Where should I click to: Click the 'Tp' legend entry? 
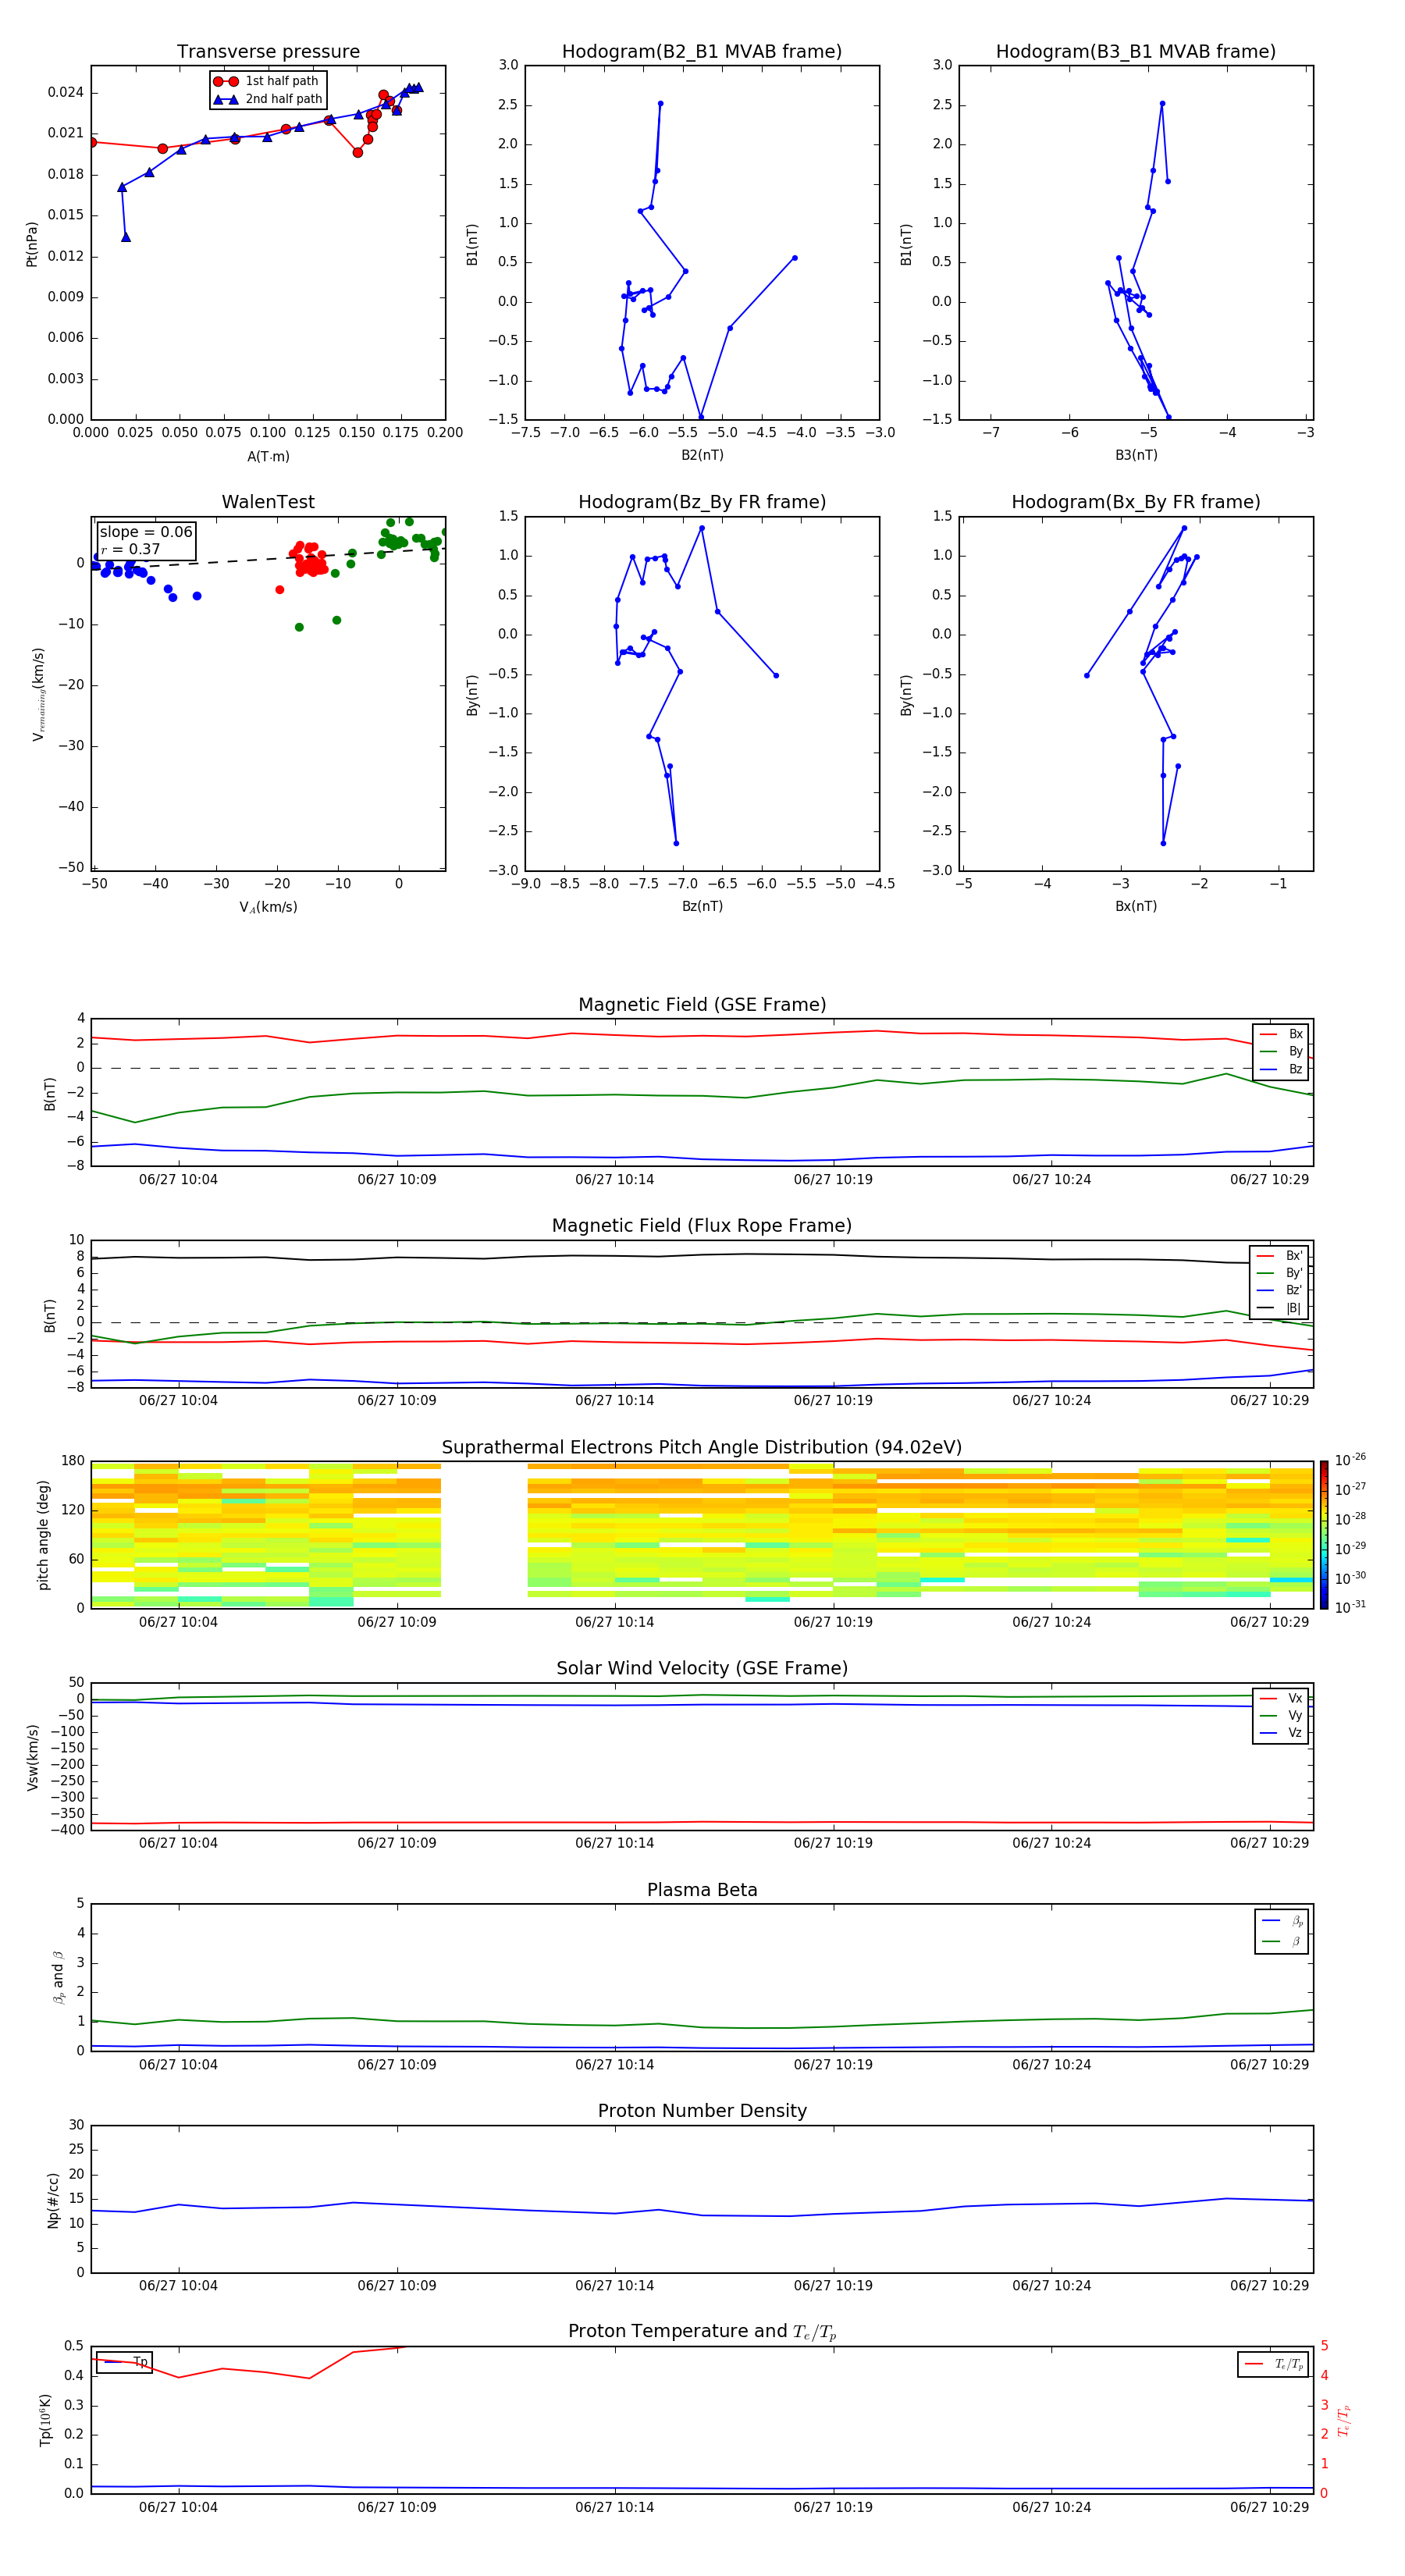(125, 2362)
